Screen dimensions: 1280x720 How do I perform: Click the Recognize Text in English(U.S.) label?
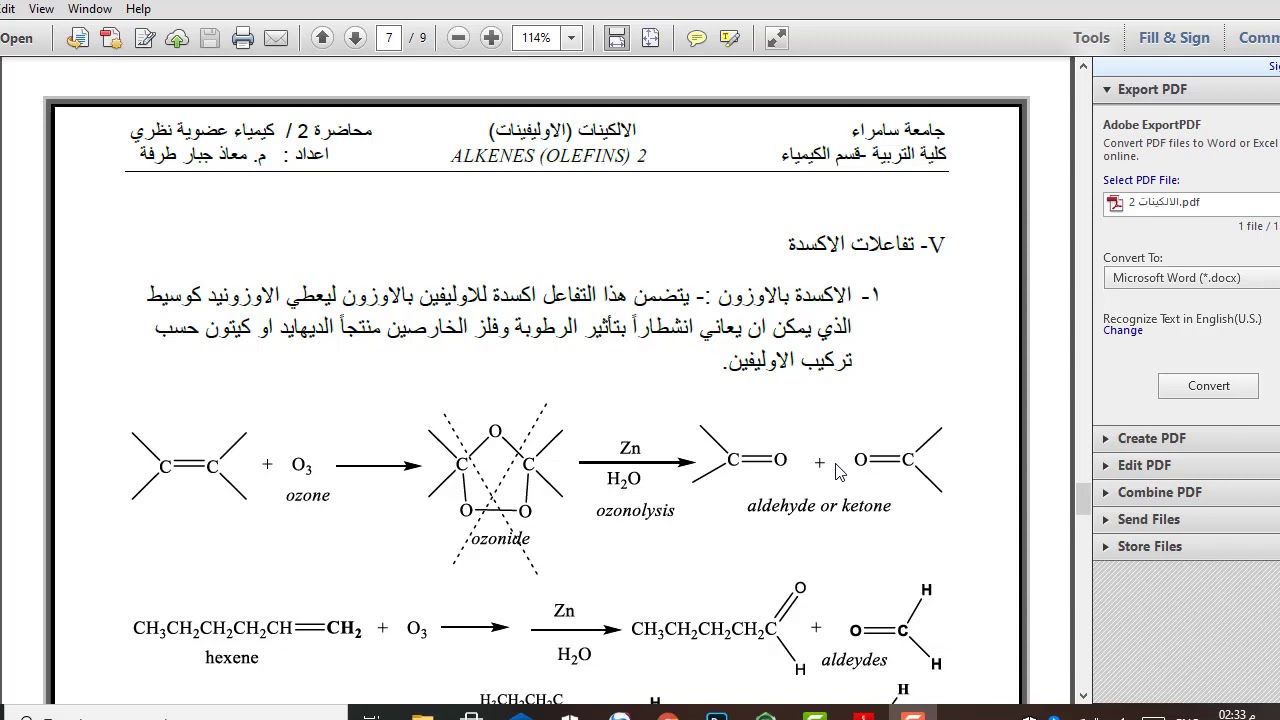[1182, 319]
